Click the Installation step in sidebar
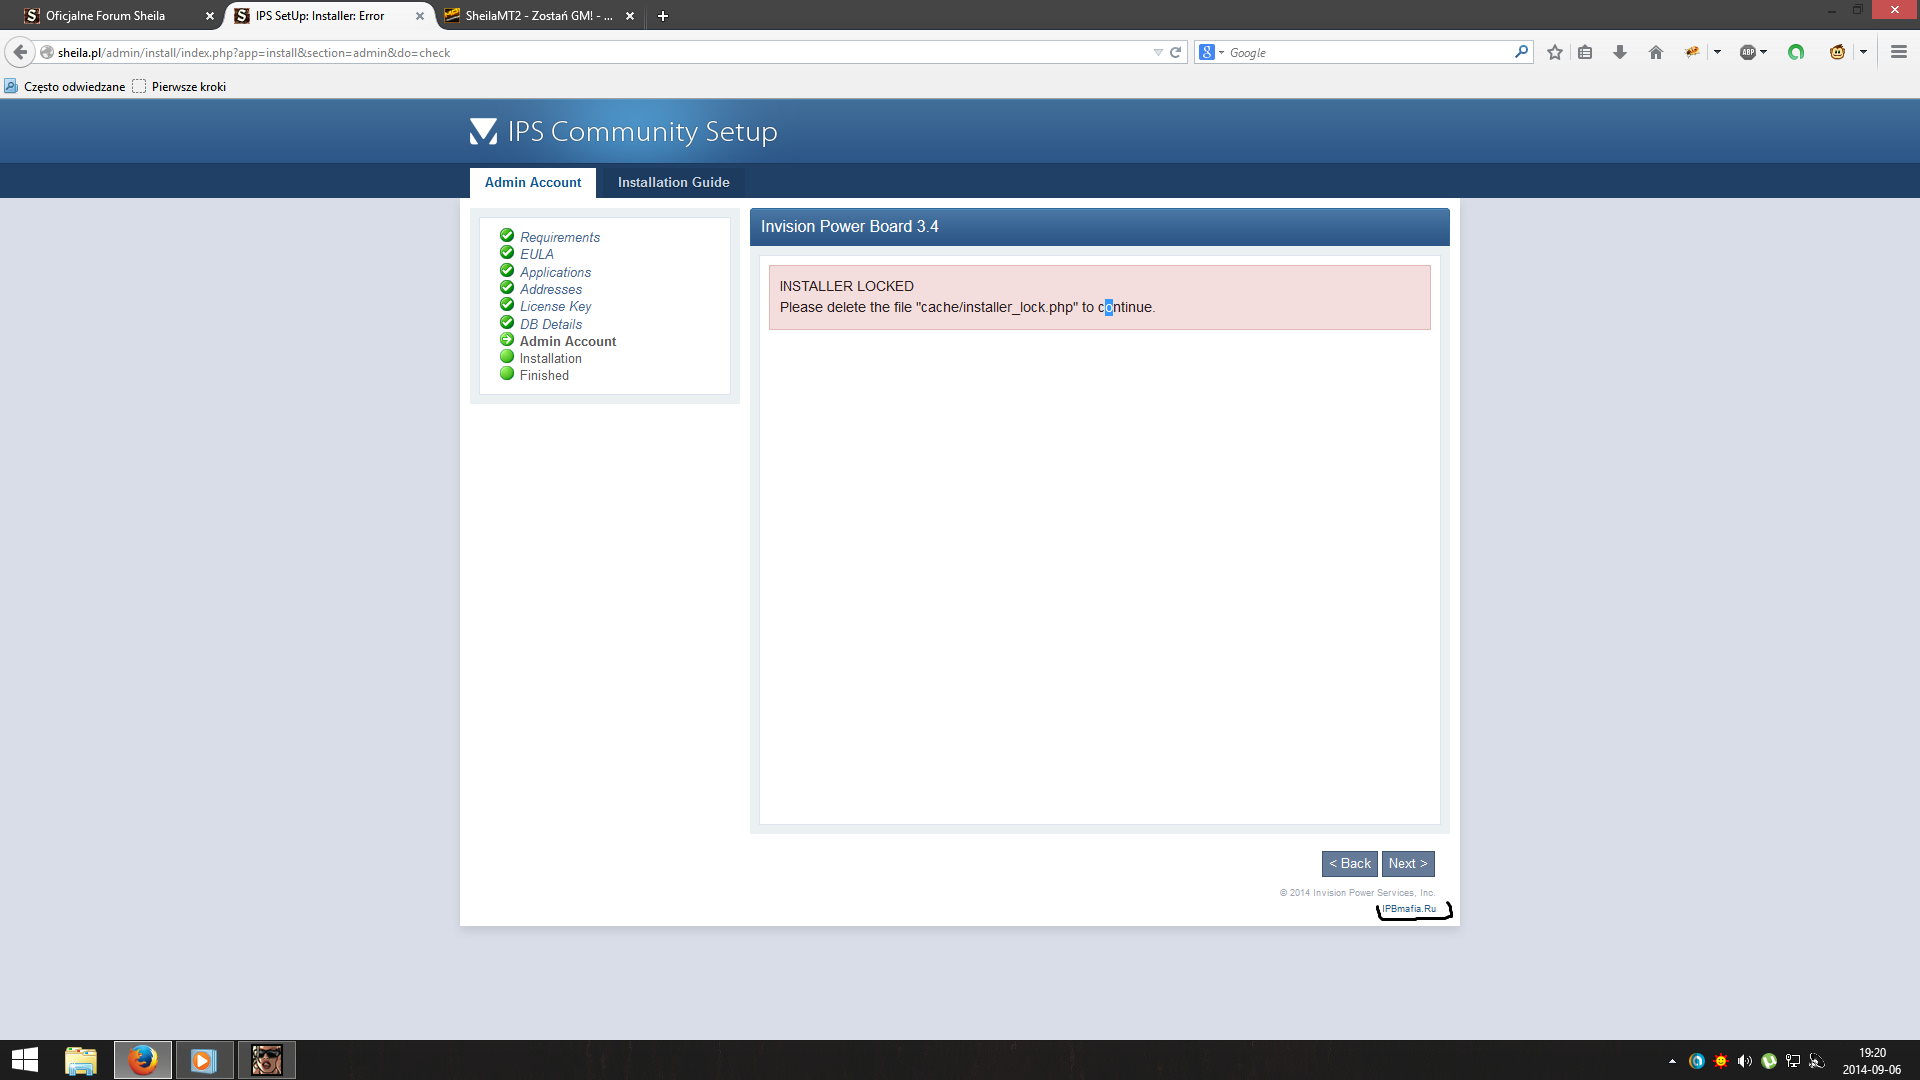The image size is (1920, 1080). 551,358
